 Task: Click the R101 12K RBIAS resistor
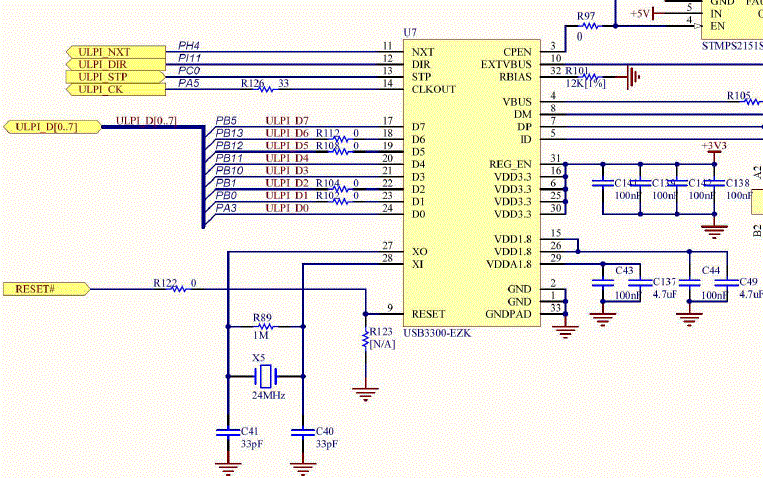[x=590, y=77]
